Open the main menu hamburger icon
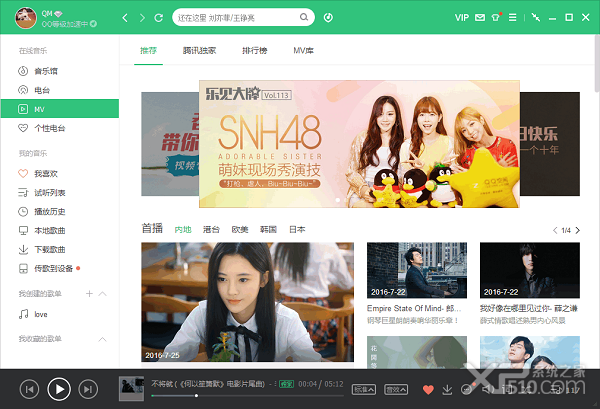 tap(512, 18)
